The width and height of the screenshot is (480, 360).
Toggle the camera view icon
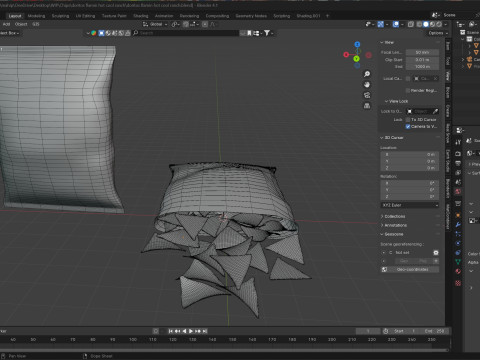click(x=367, y=95)
